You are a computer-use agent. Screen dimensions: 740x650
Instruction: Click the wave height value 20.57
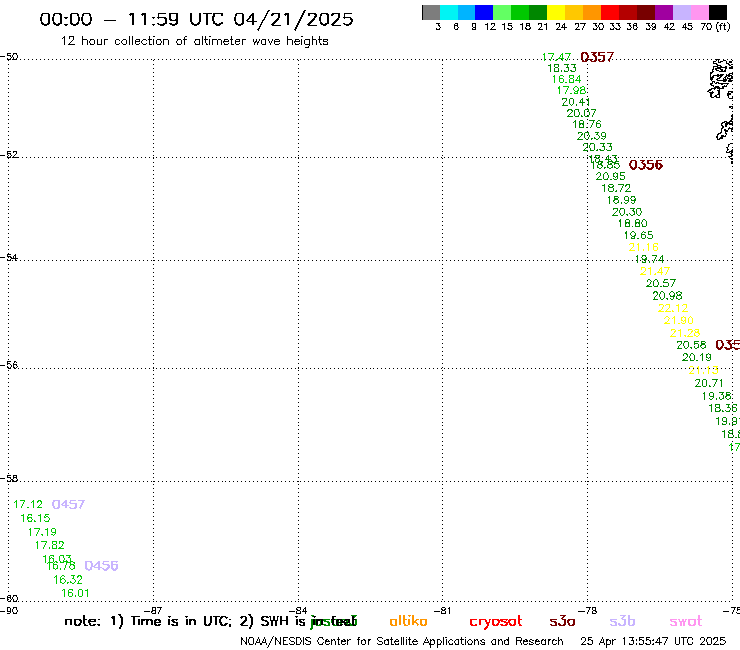point(661,283)
